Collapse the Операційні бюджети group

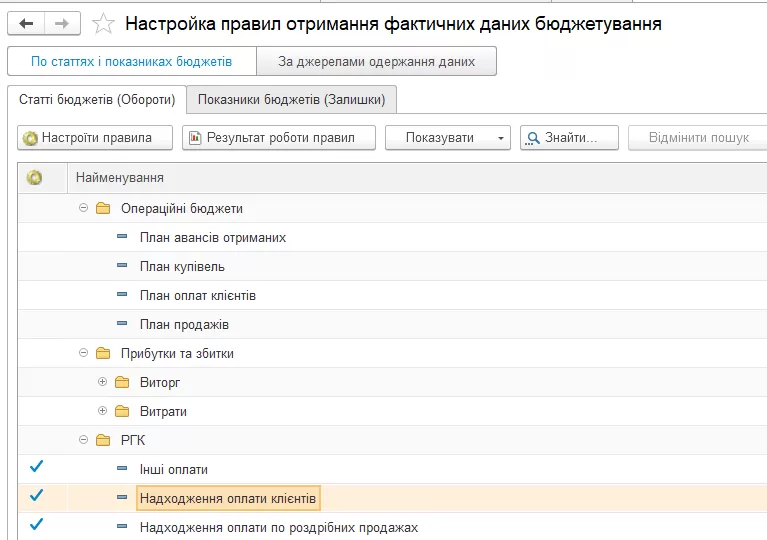click(x=83, y=208)
